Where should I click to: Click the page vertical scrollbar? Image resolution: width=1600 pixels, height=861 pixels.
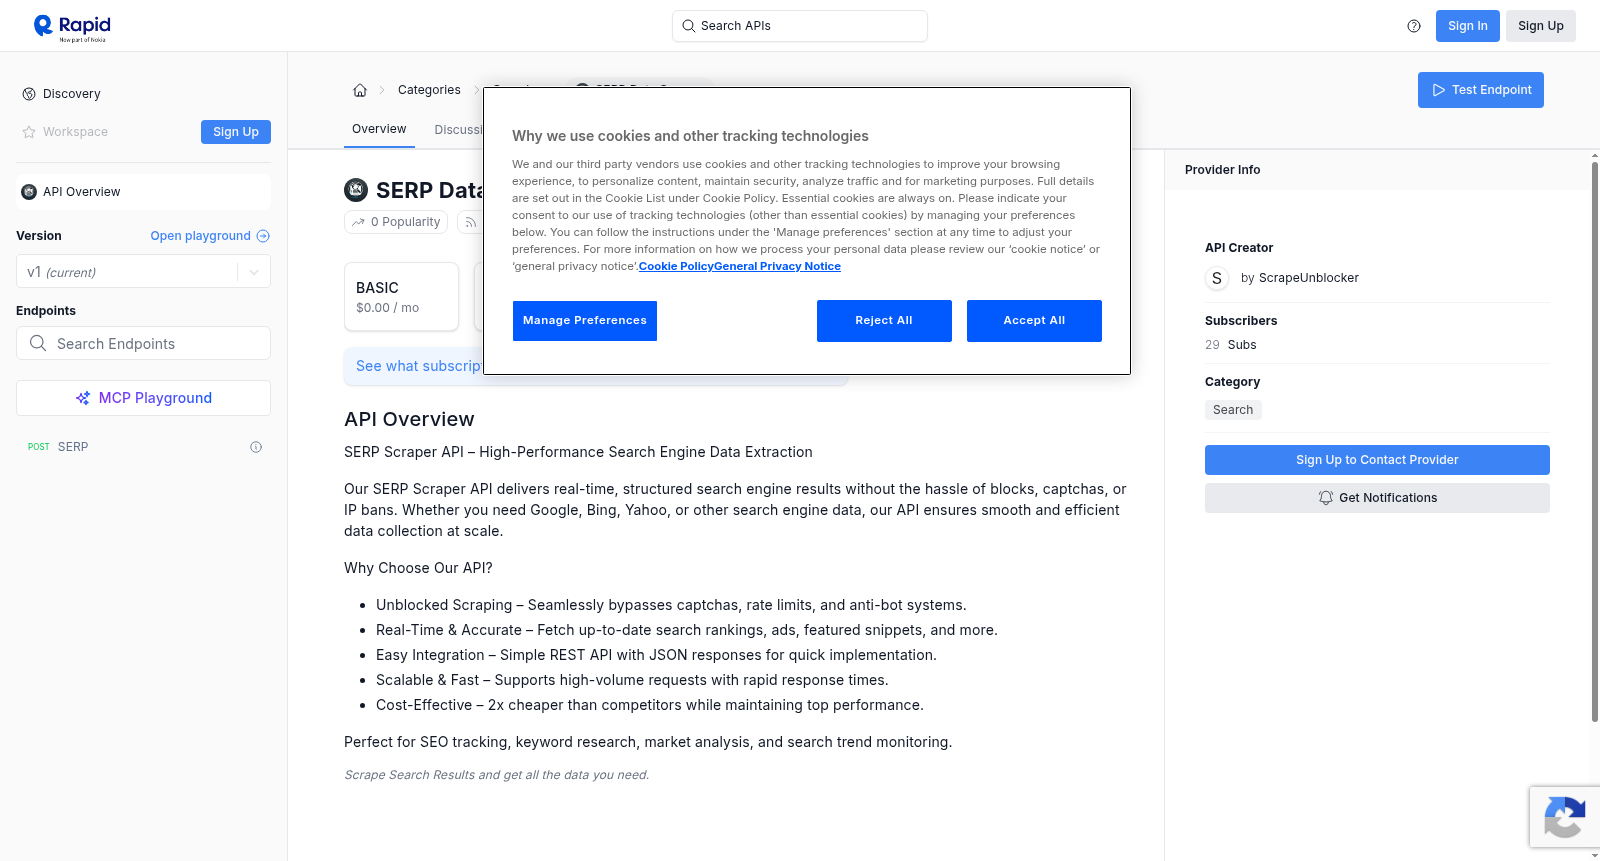coord(1595,440)
